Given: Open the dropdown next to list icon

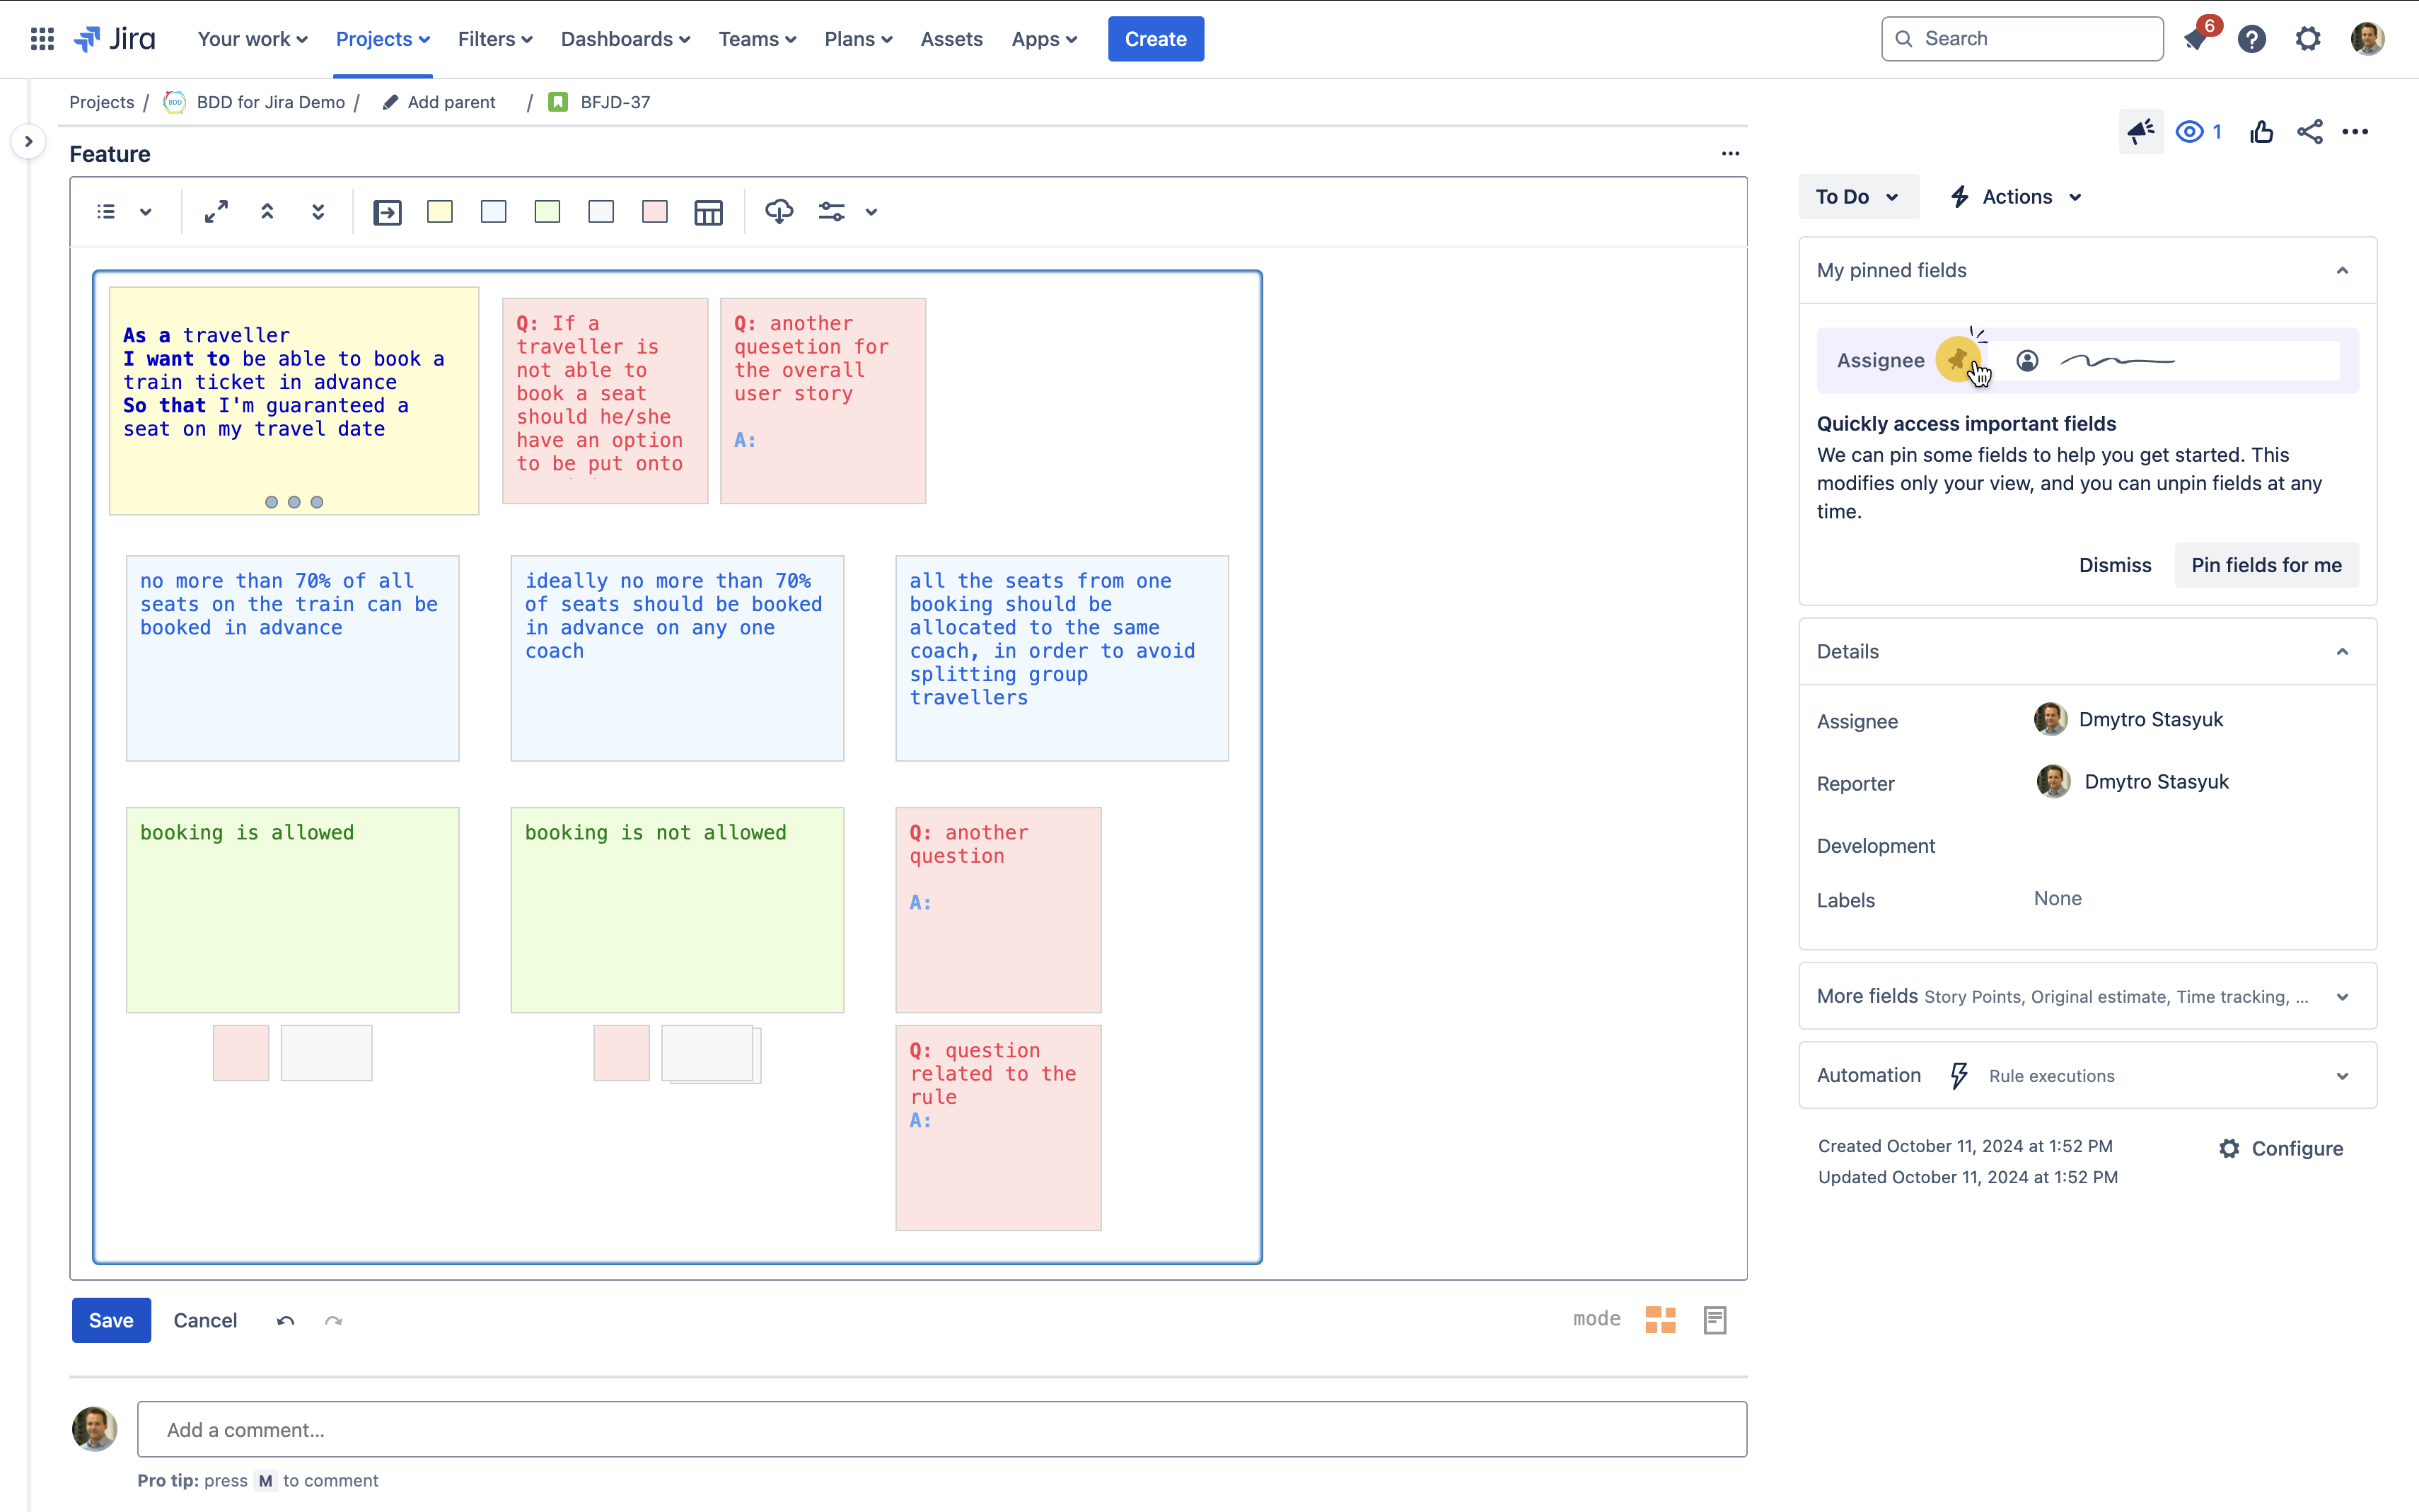Looking at the screenshot, I should [x=146, y=212].
